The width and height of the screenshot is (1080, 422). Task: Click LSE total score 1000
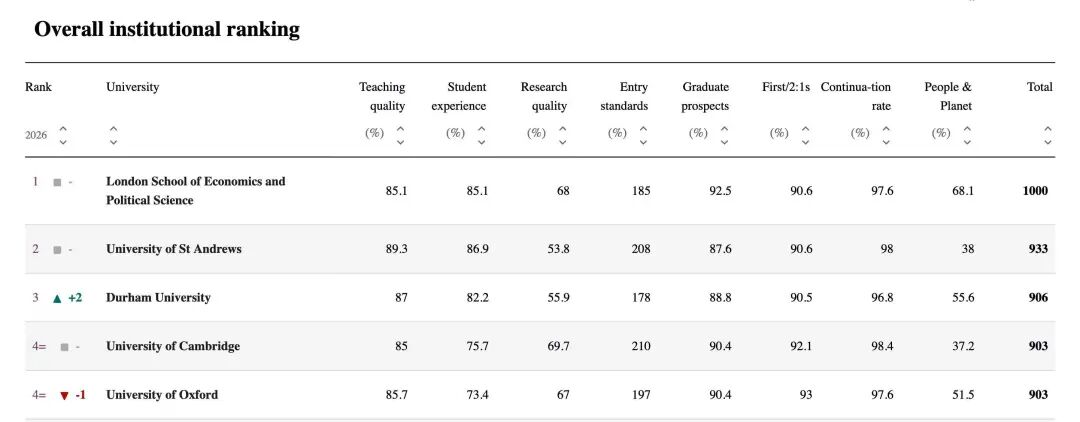(x=1035, y=191)
